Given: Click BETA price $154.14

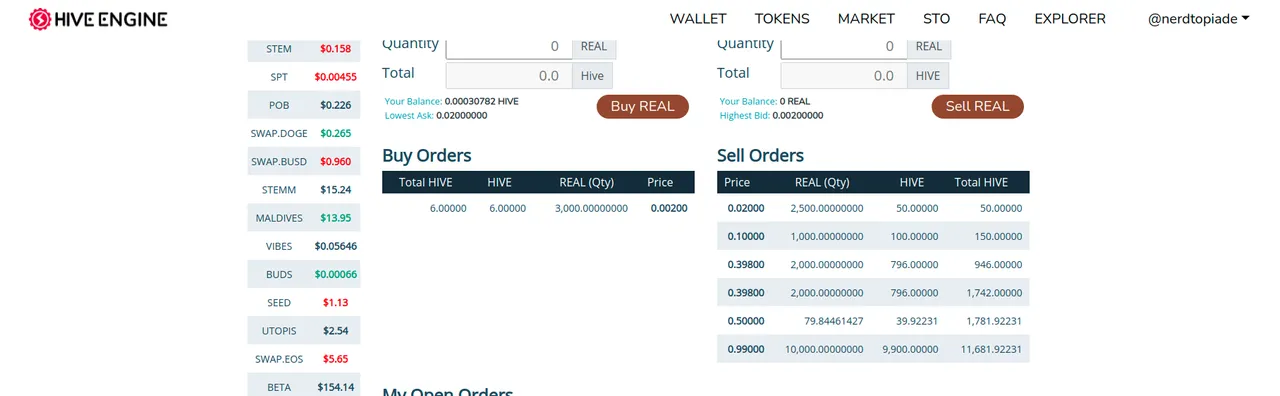Looking at the screenshot, I should 336,387.
